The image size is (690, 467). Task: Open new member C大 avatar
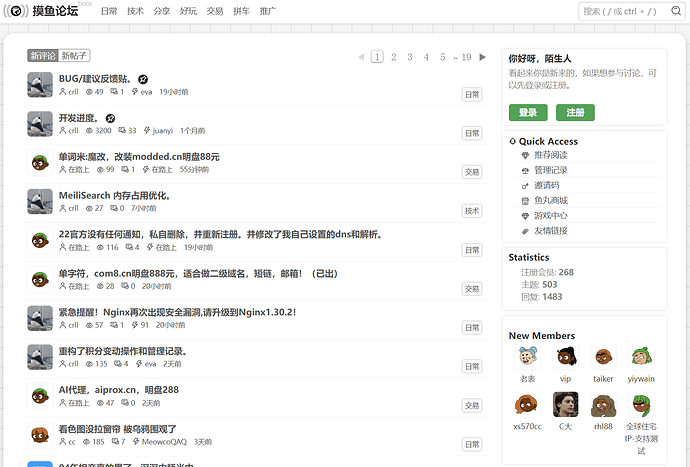[x=565, y=404]
